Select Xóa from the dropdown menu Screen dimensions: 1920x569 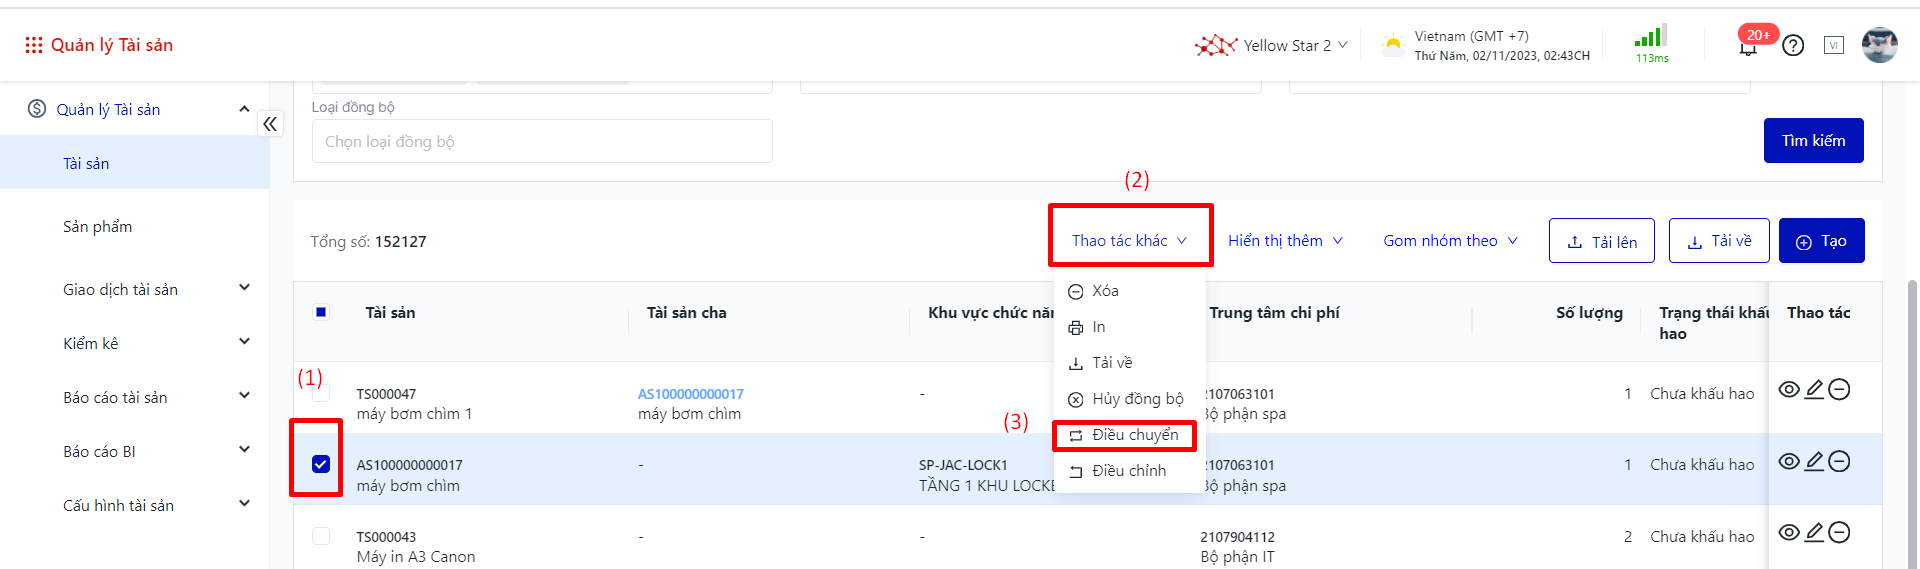pos(1130,291)
